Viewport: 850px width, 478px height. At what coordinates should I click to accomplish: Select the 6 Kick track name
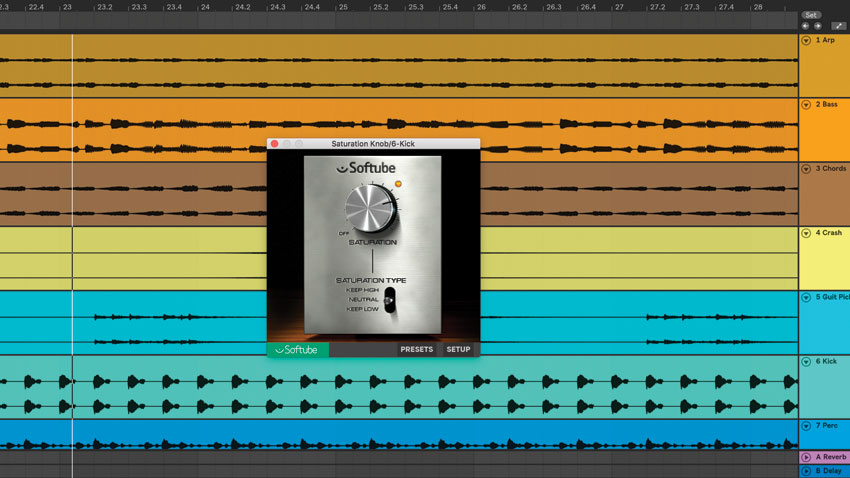tap(826, 361)
